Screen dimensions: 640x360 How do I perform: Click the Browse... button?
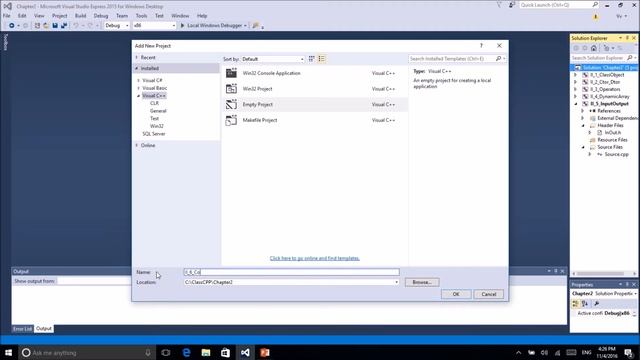coord(422,282)
